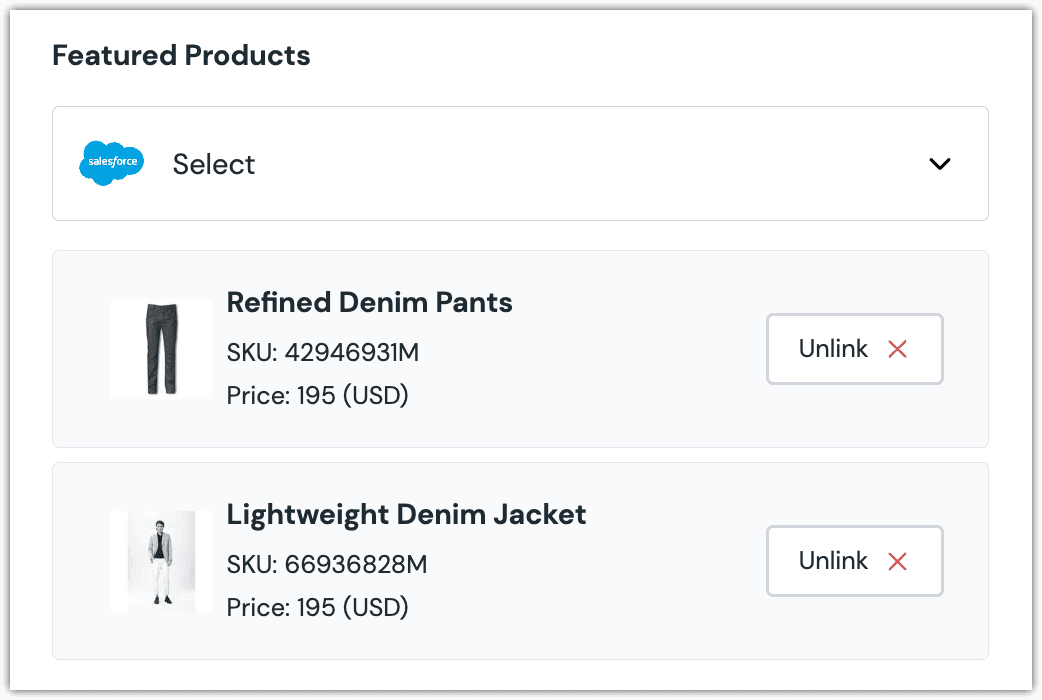
Task: Click the Lightweight Denim Jacket thumbnail image
Action: click(161, 561)
